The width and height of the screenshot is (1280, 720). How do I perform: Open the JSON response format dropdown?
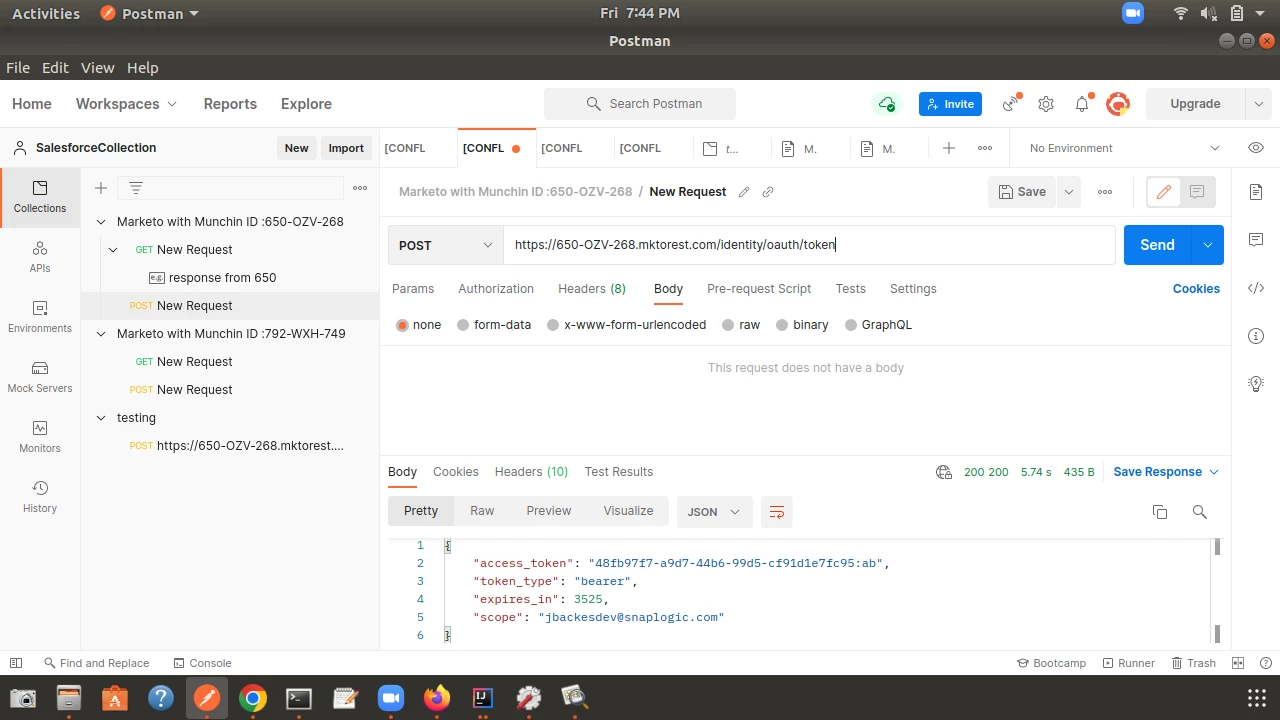(714, 512)
